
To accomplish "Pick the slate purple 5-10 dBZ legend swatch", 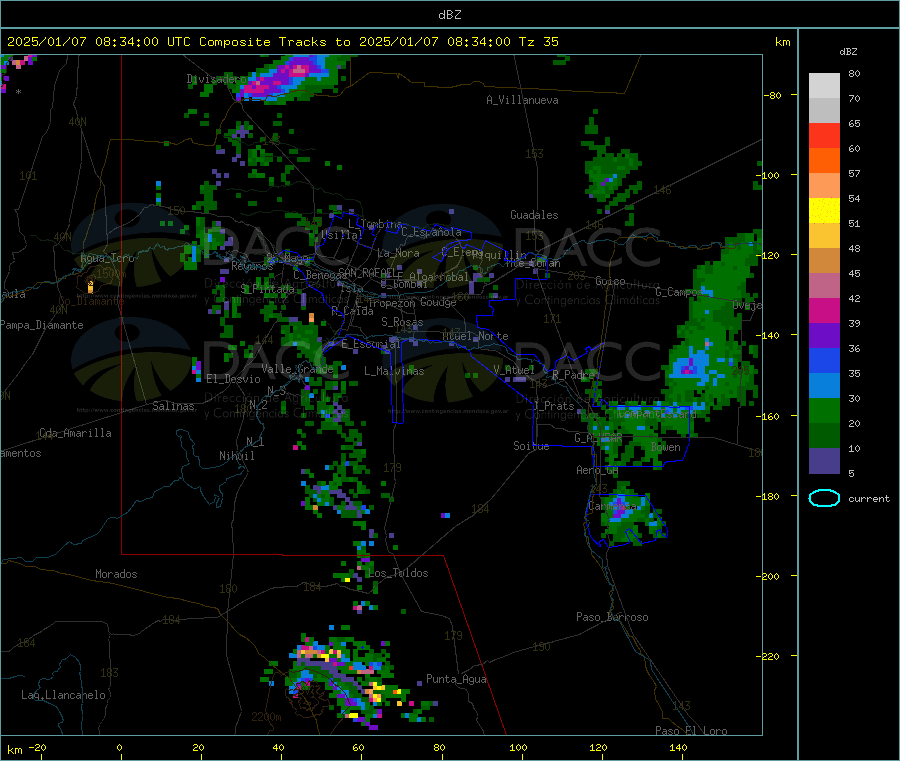I will coord(824,461).
